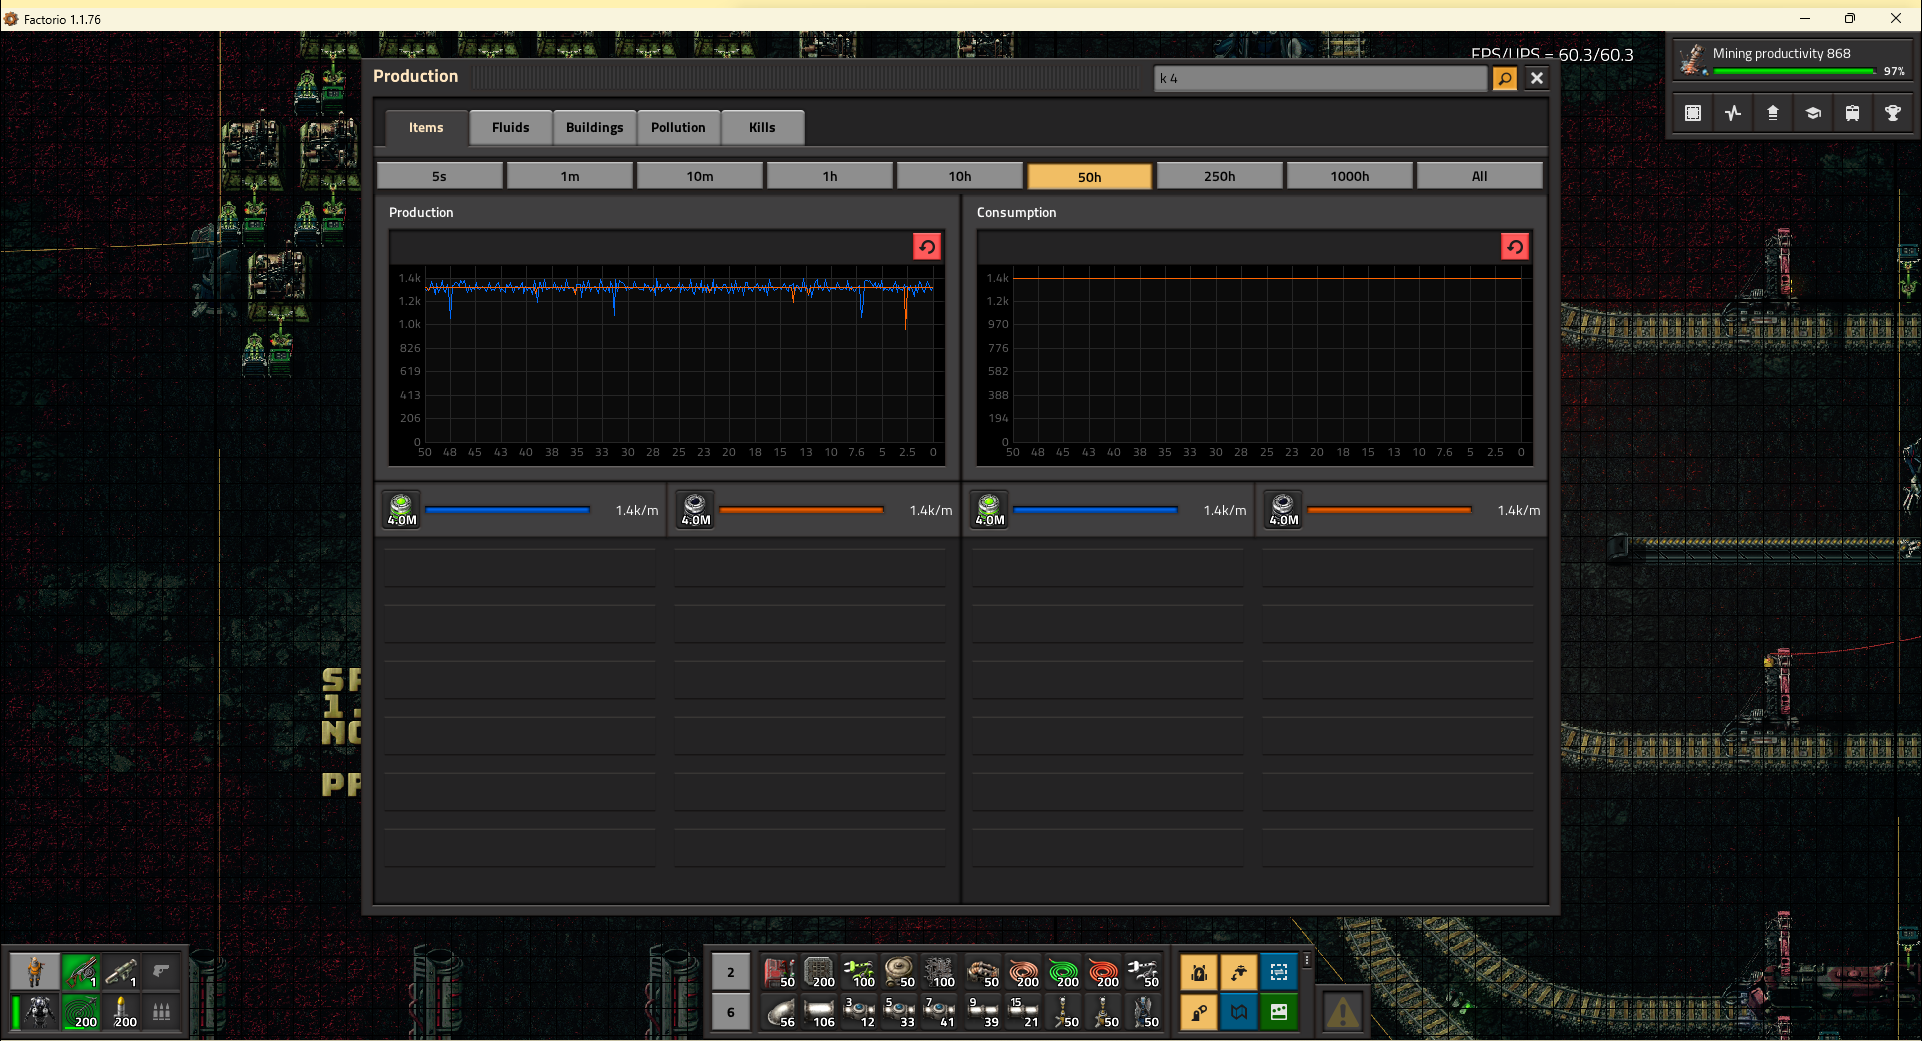Set time range to 10m
Viewport: 1922px width, 1041px height.
click(700, 176)
